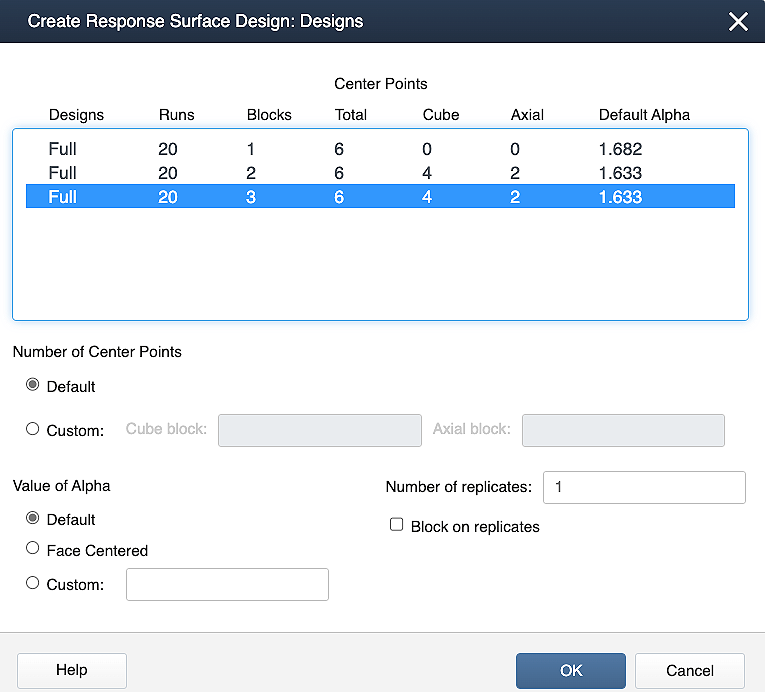The image size is (765, 692).
Task: Click the Blocks column header
Action: pos(269,115)
